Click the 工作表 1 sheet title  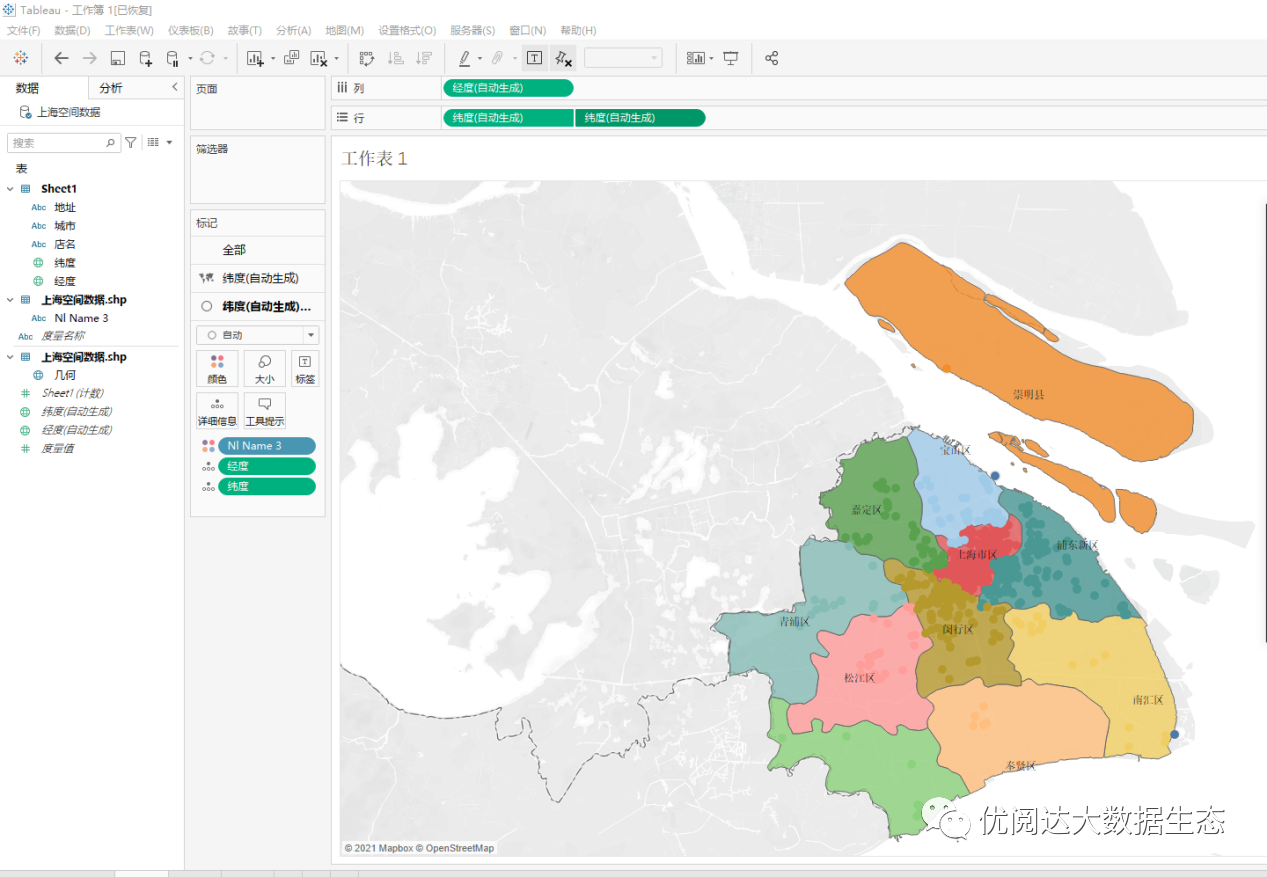click(x=374, y=158)
